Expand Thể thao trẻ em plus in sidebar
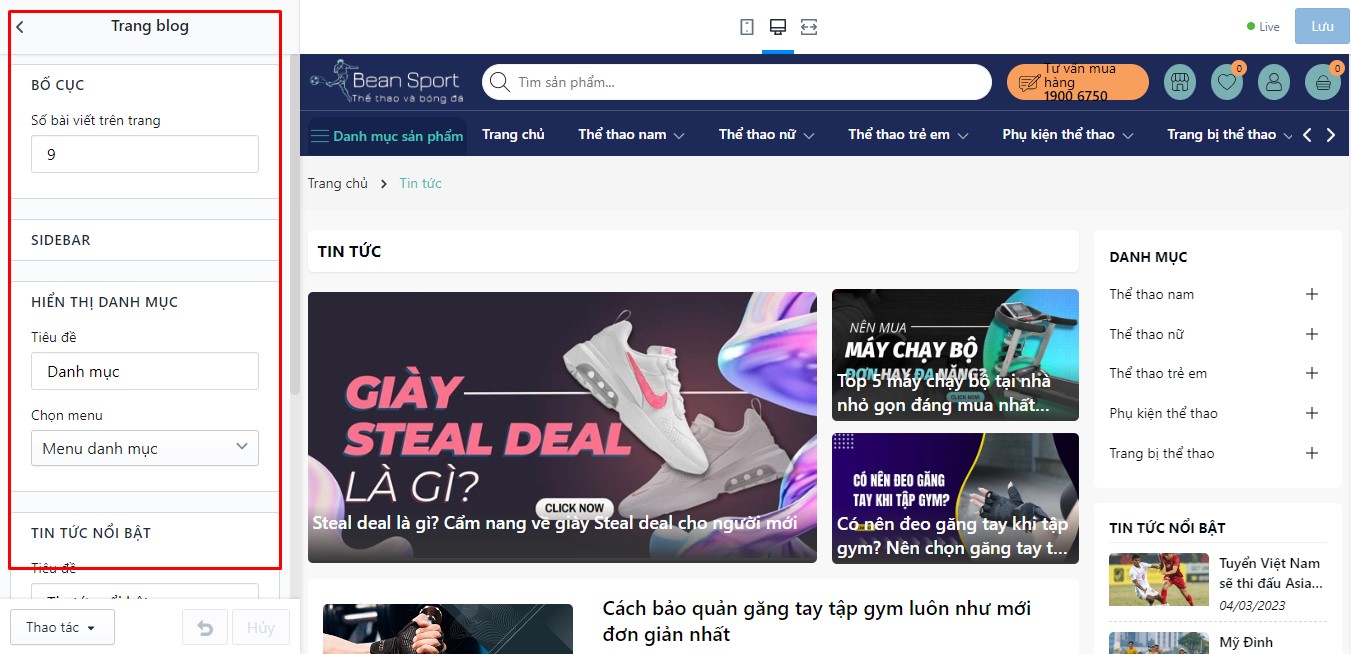Viewport: 1351px width, 654px height. [x=1312, y=373]
